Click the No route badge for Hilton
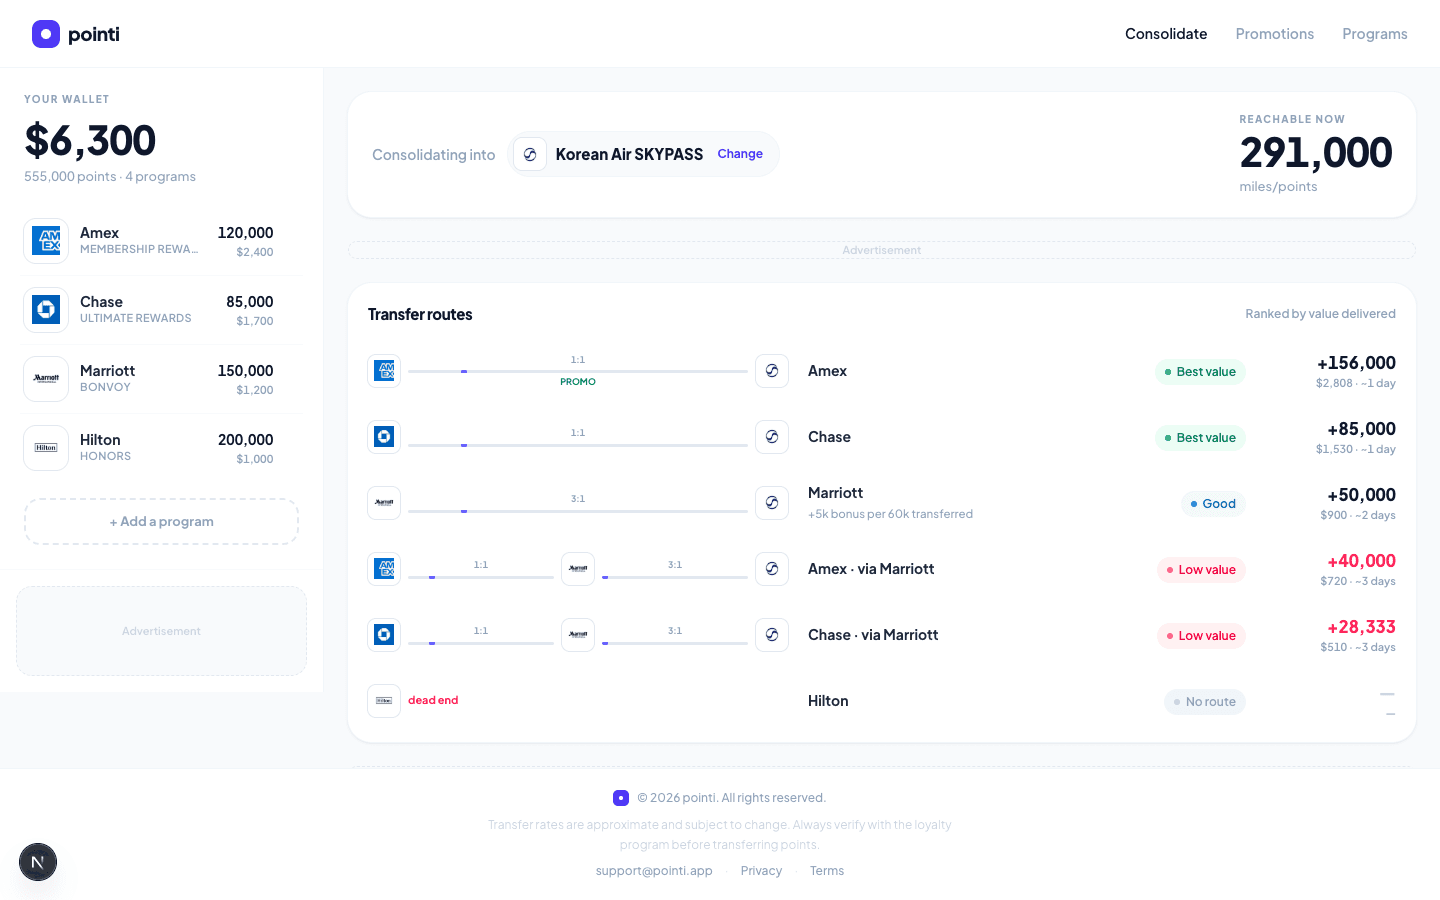1440x900 pixels. (x=1205, y=702)
